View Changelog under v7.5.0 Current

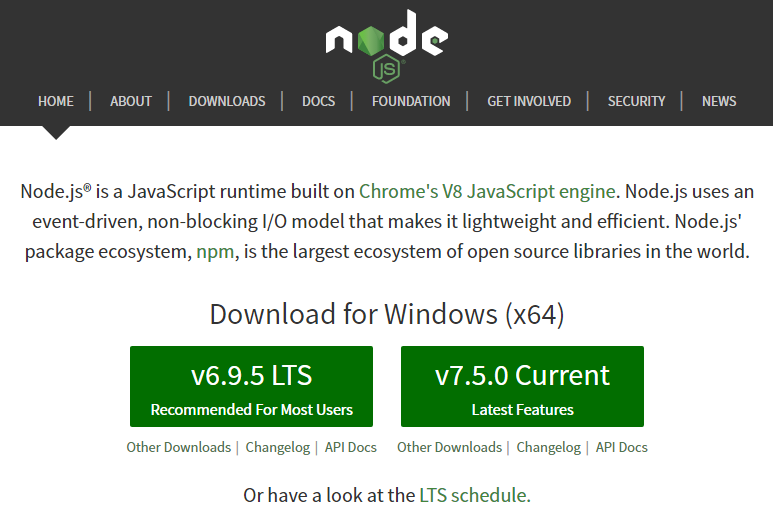pyautogui.click(x=549, y=447)
